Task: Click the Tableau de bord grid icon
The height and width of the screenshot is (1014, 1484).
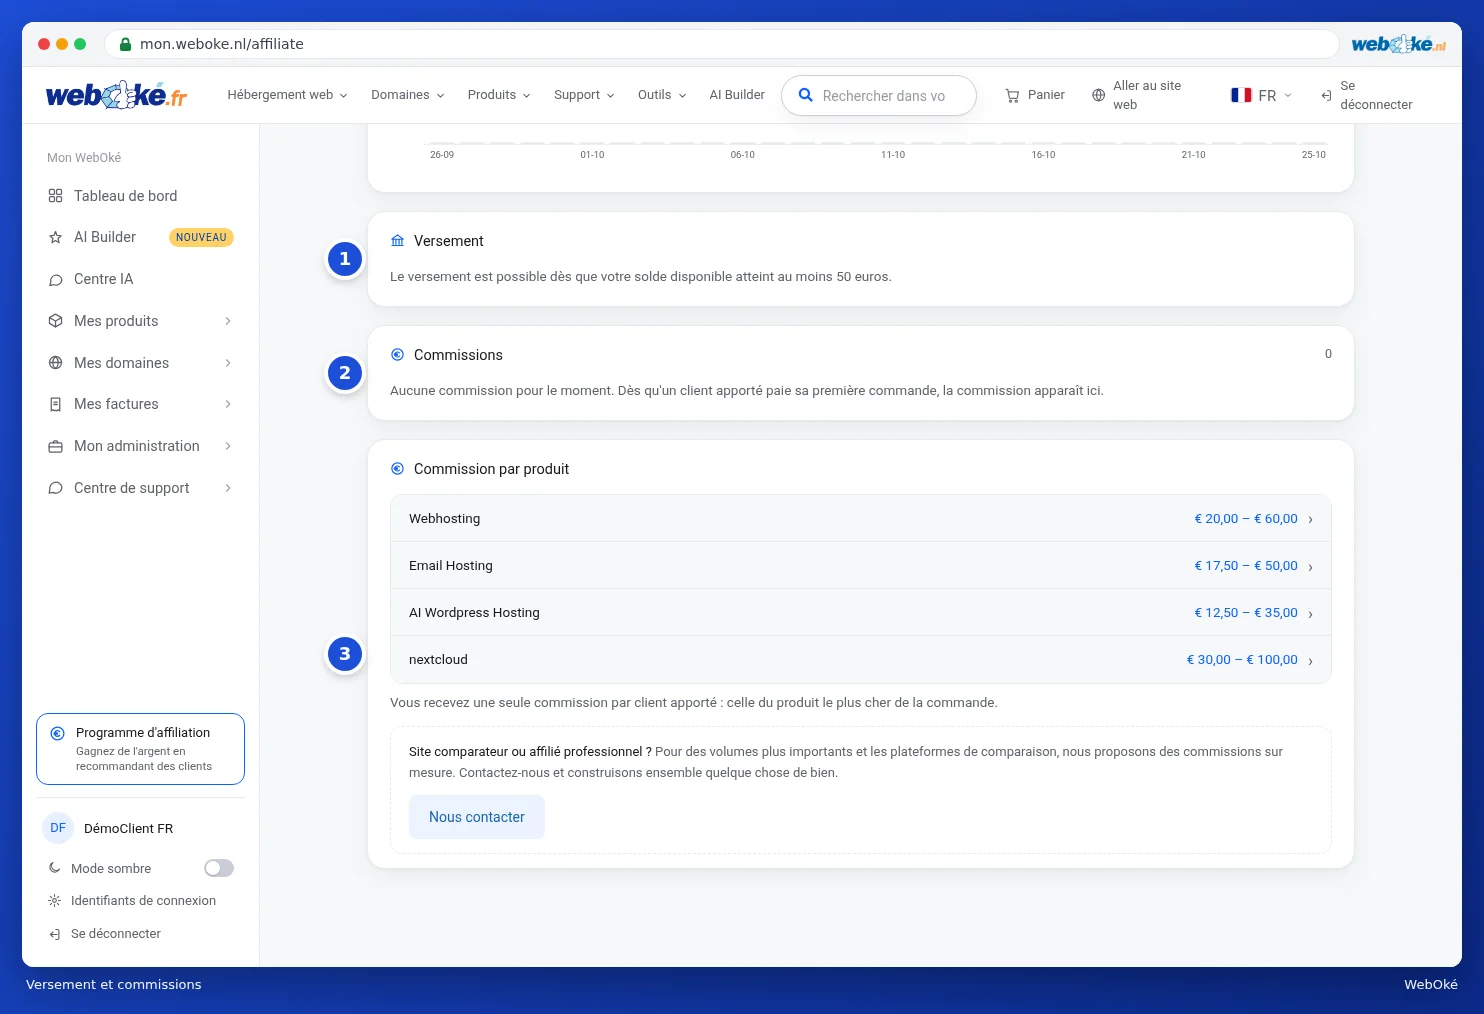Action: [55, 196]
